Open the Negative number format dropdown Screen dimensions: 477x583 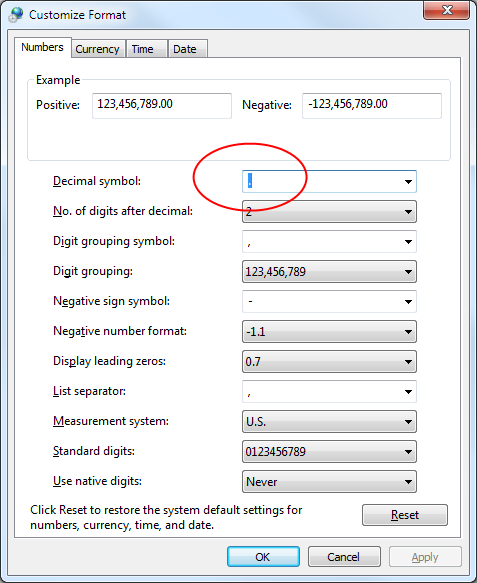coord(329,332)
